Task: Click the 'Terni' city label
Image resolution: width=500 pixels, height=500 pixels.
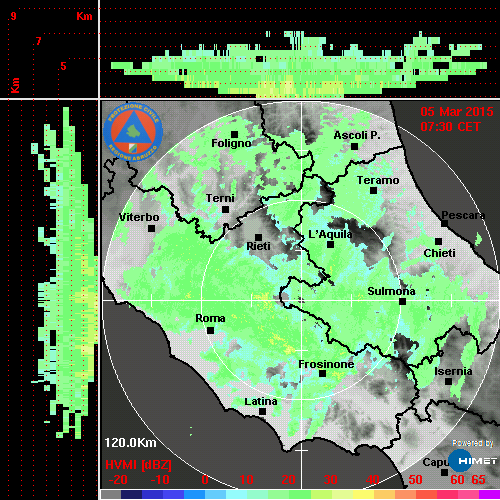Action: (x=220, y=198)
